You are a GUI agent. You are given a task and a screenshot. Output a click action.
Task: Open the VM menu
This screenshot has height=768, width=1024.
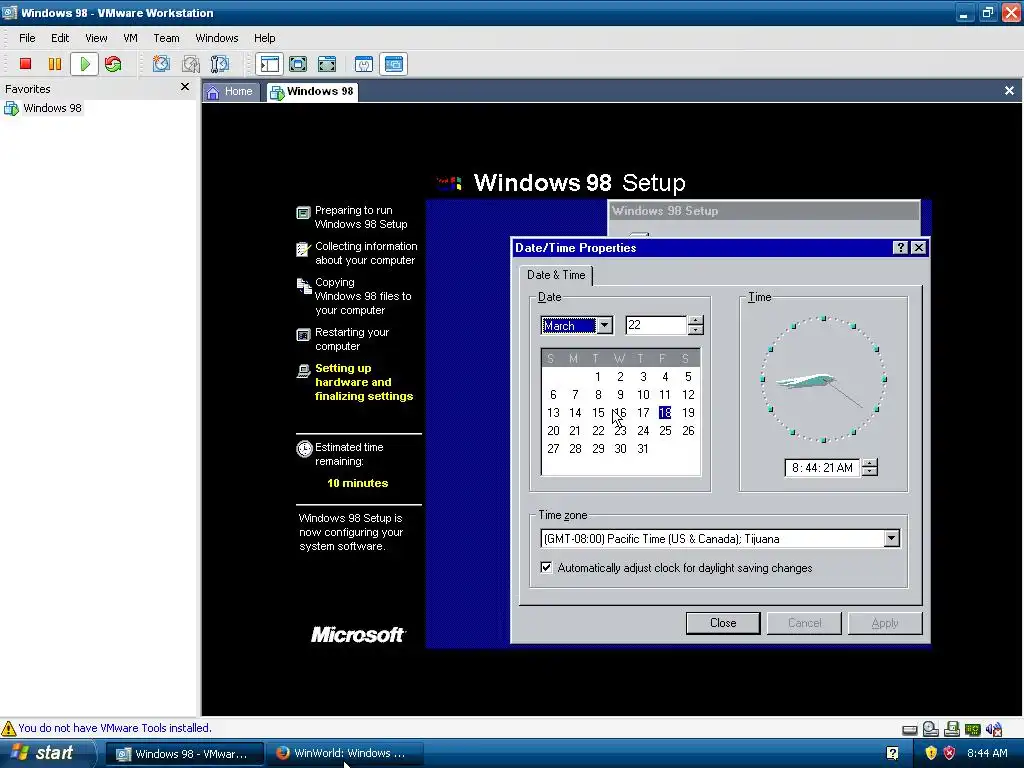pyautogui.click(x=131, y=38)
